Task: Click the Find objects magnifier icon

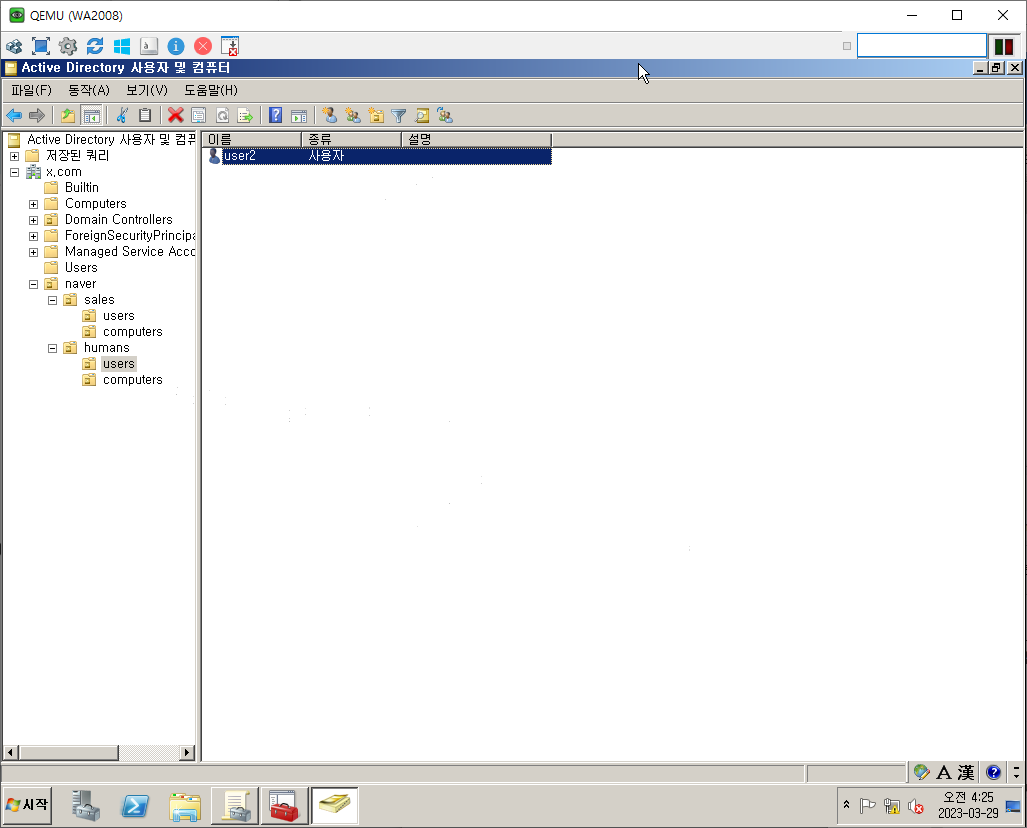Action: coord(422,116)
